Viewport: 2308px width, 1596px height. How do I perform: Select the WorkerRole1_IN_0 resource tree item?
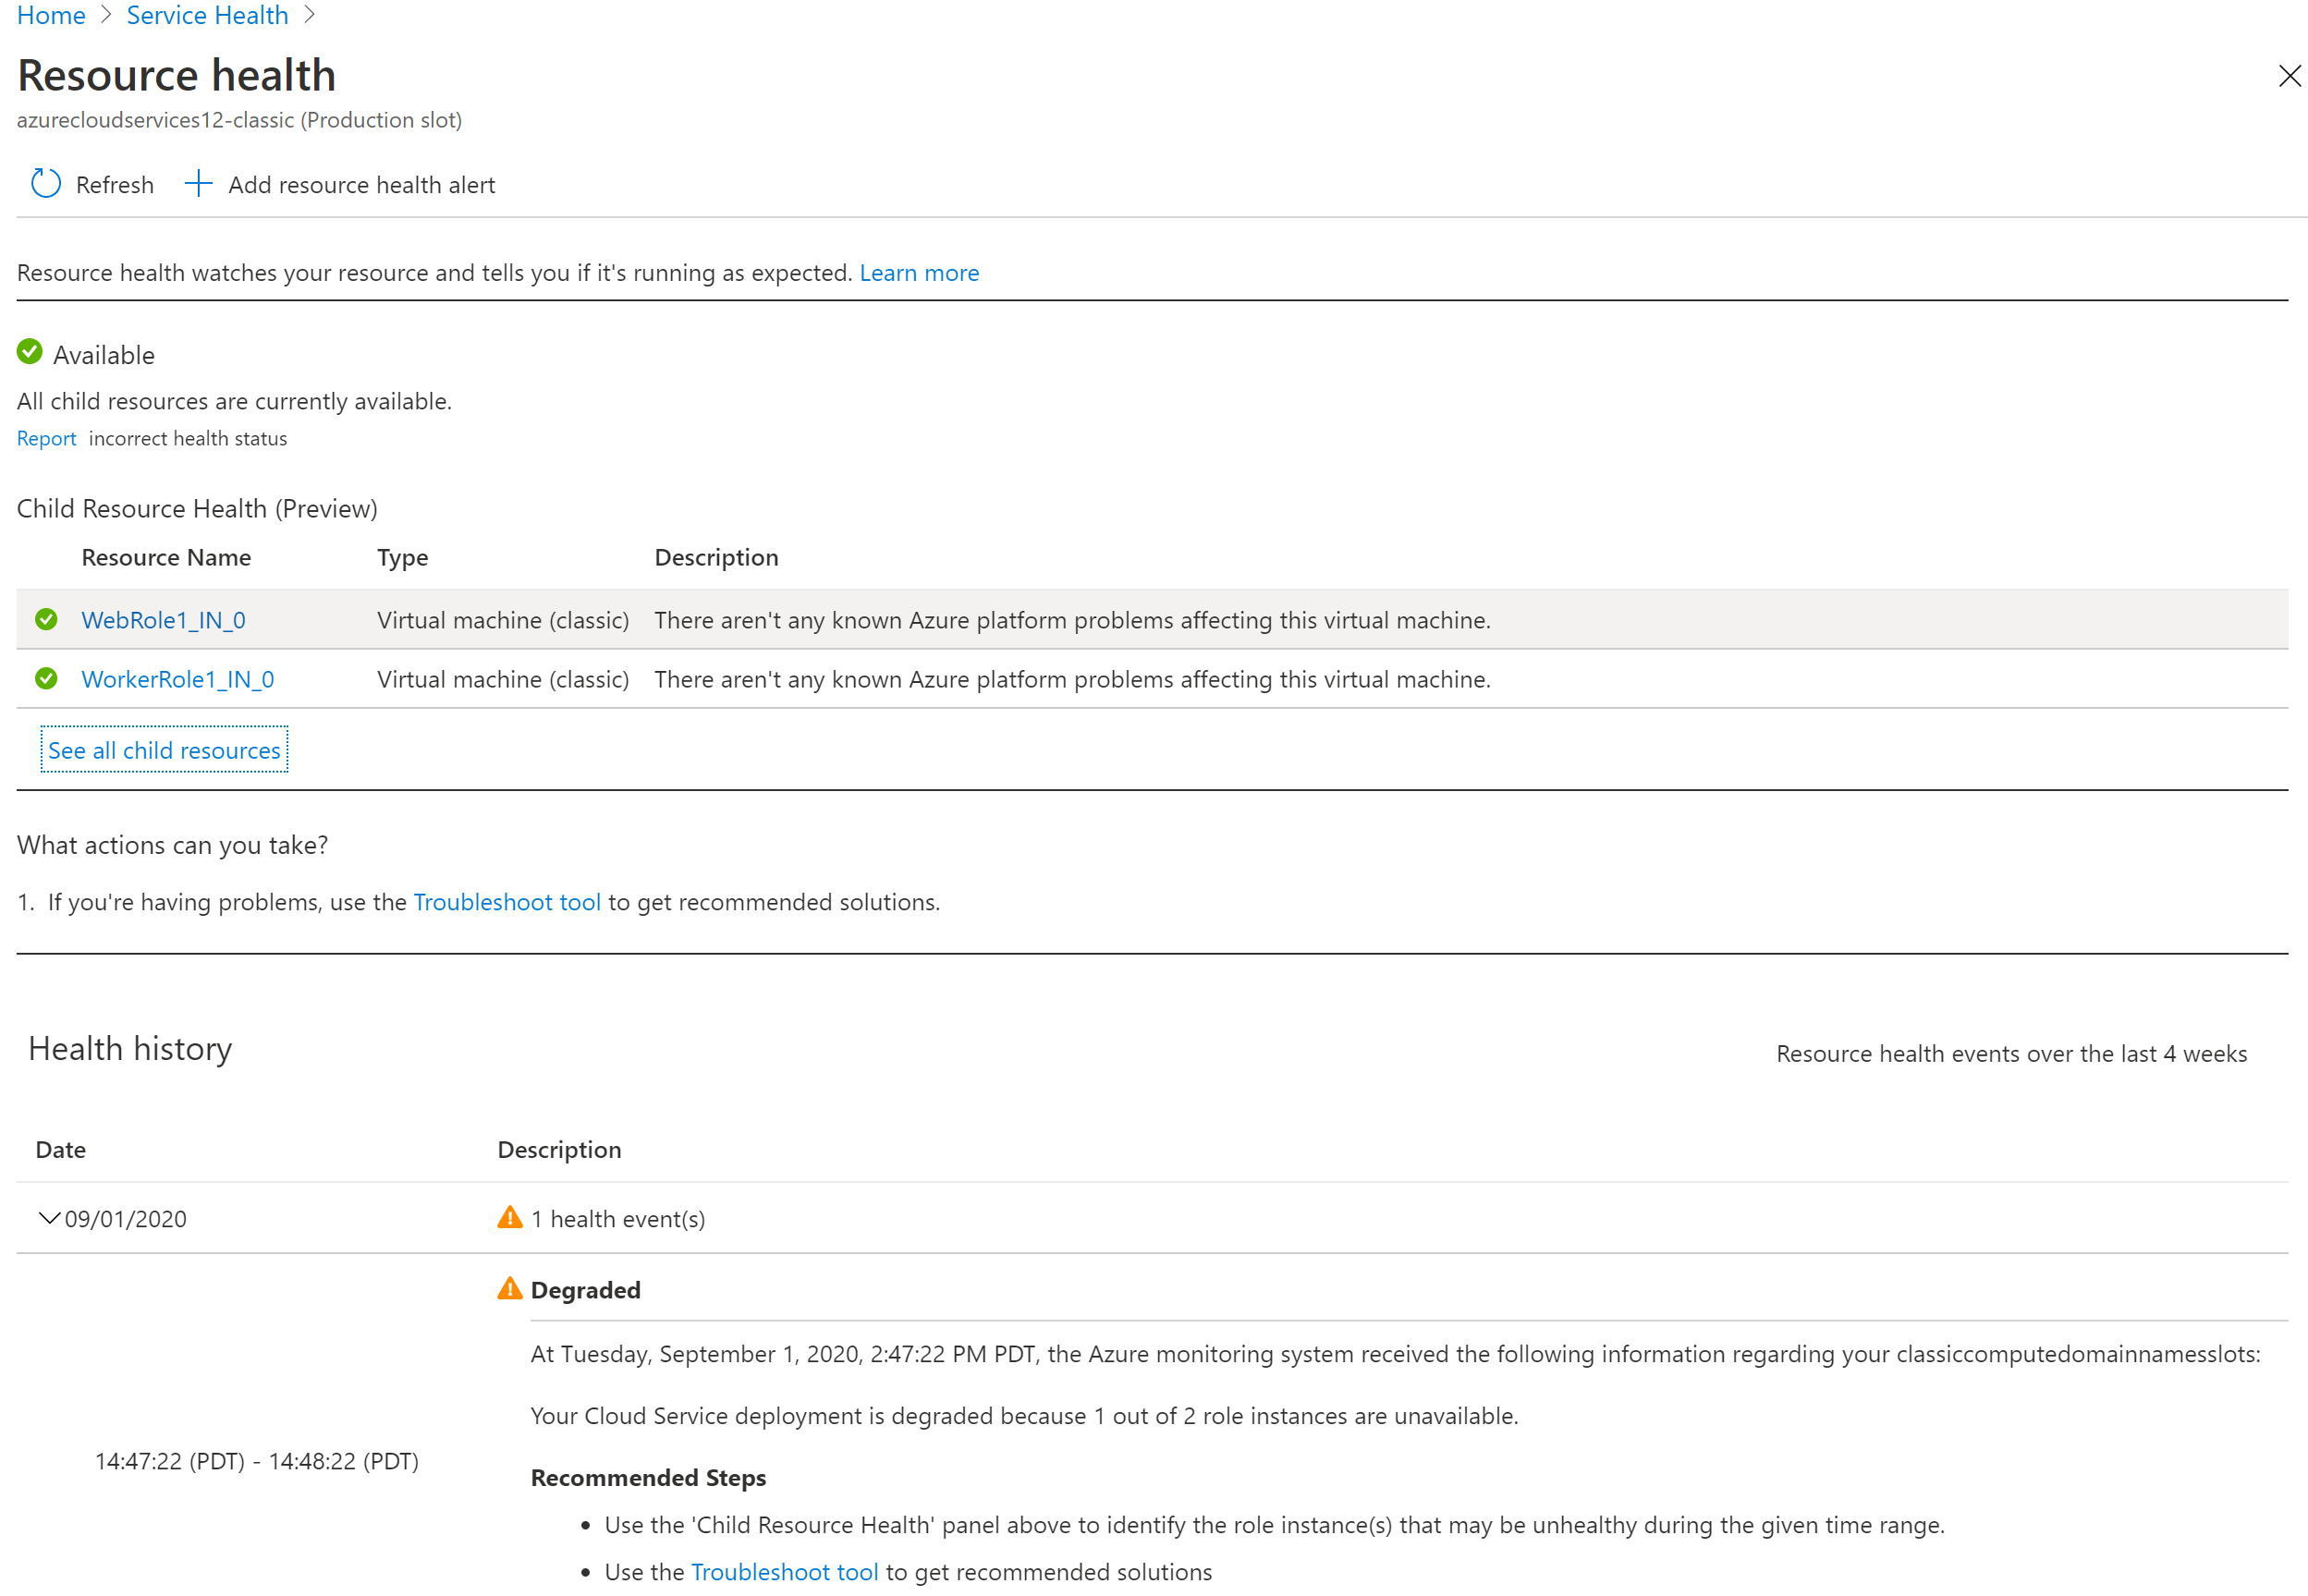click(182, 678)
